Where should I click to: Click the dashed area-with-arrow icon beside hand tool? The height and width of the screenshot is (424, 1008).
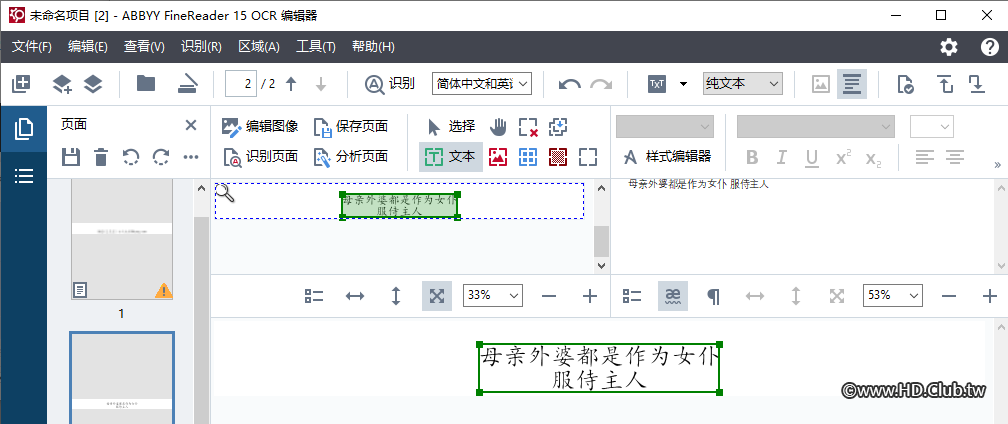(558, 127)
